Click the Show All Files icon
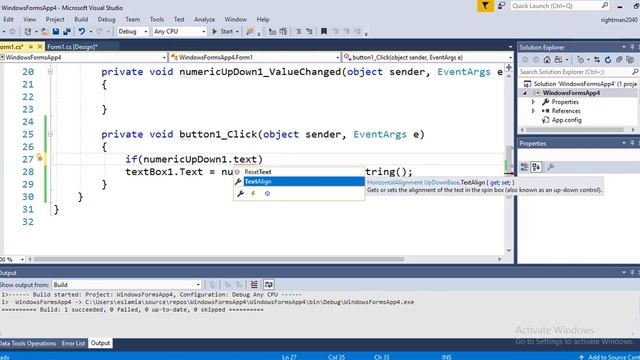The image size is (640, 360). tap(630, 60)
